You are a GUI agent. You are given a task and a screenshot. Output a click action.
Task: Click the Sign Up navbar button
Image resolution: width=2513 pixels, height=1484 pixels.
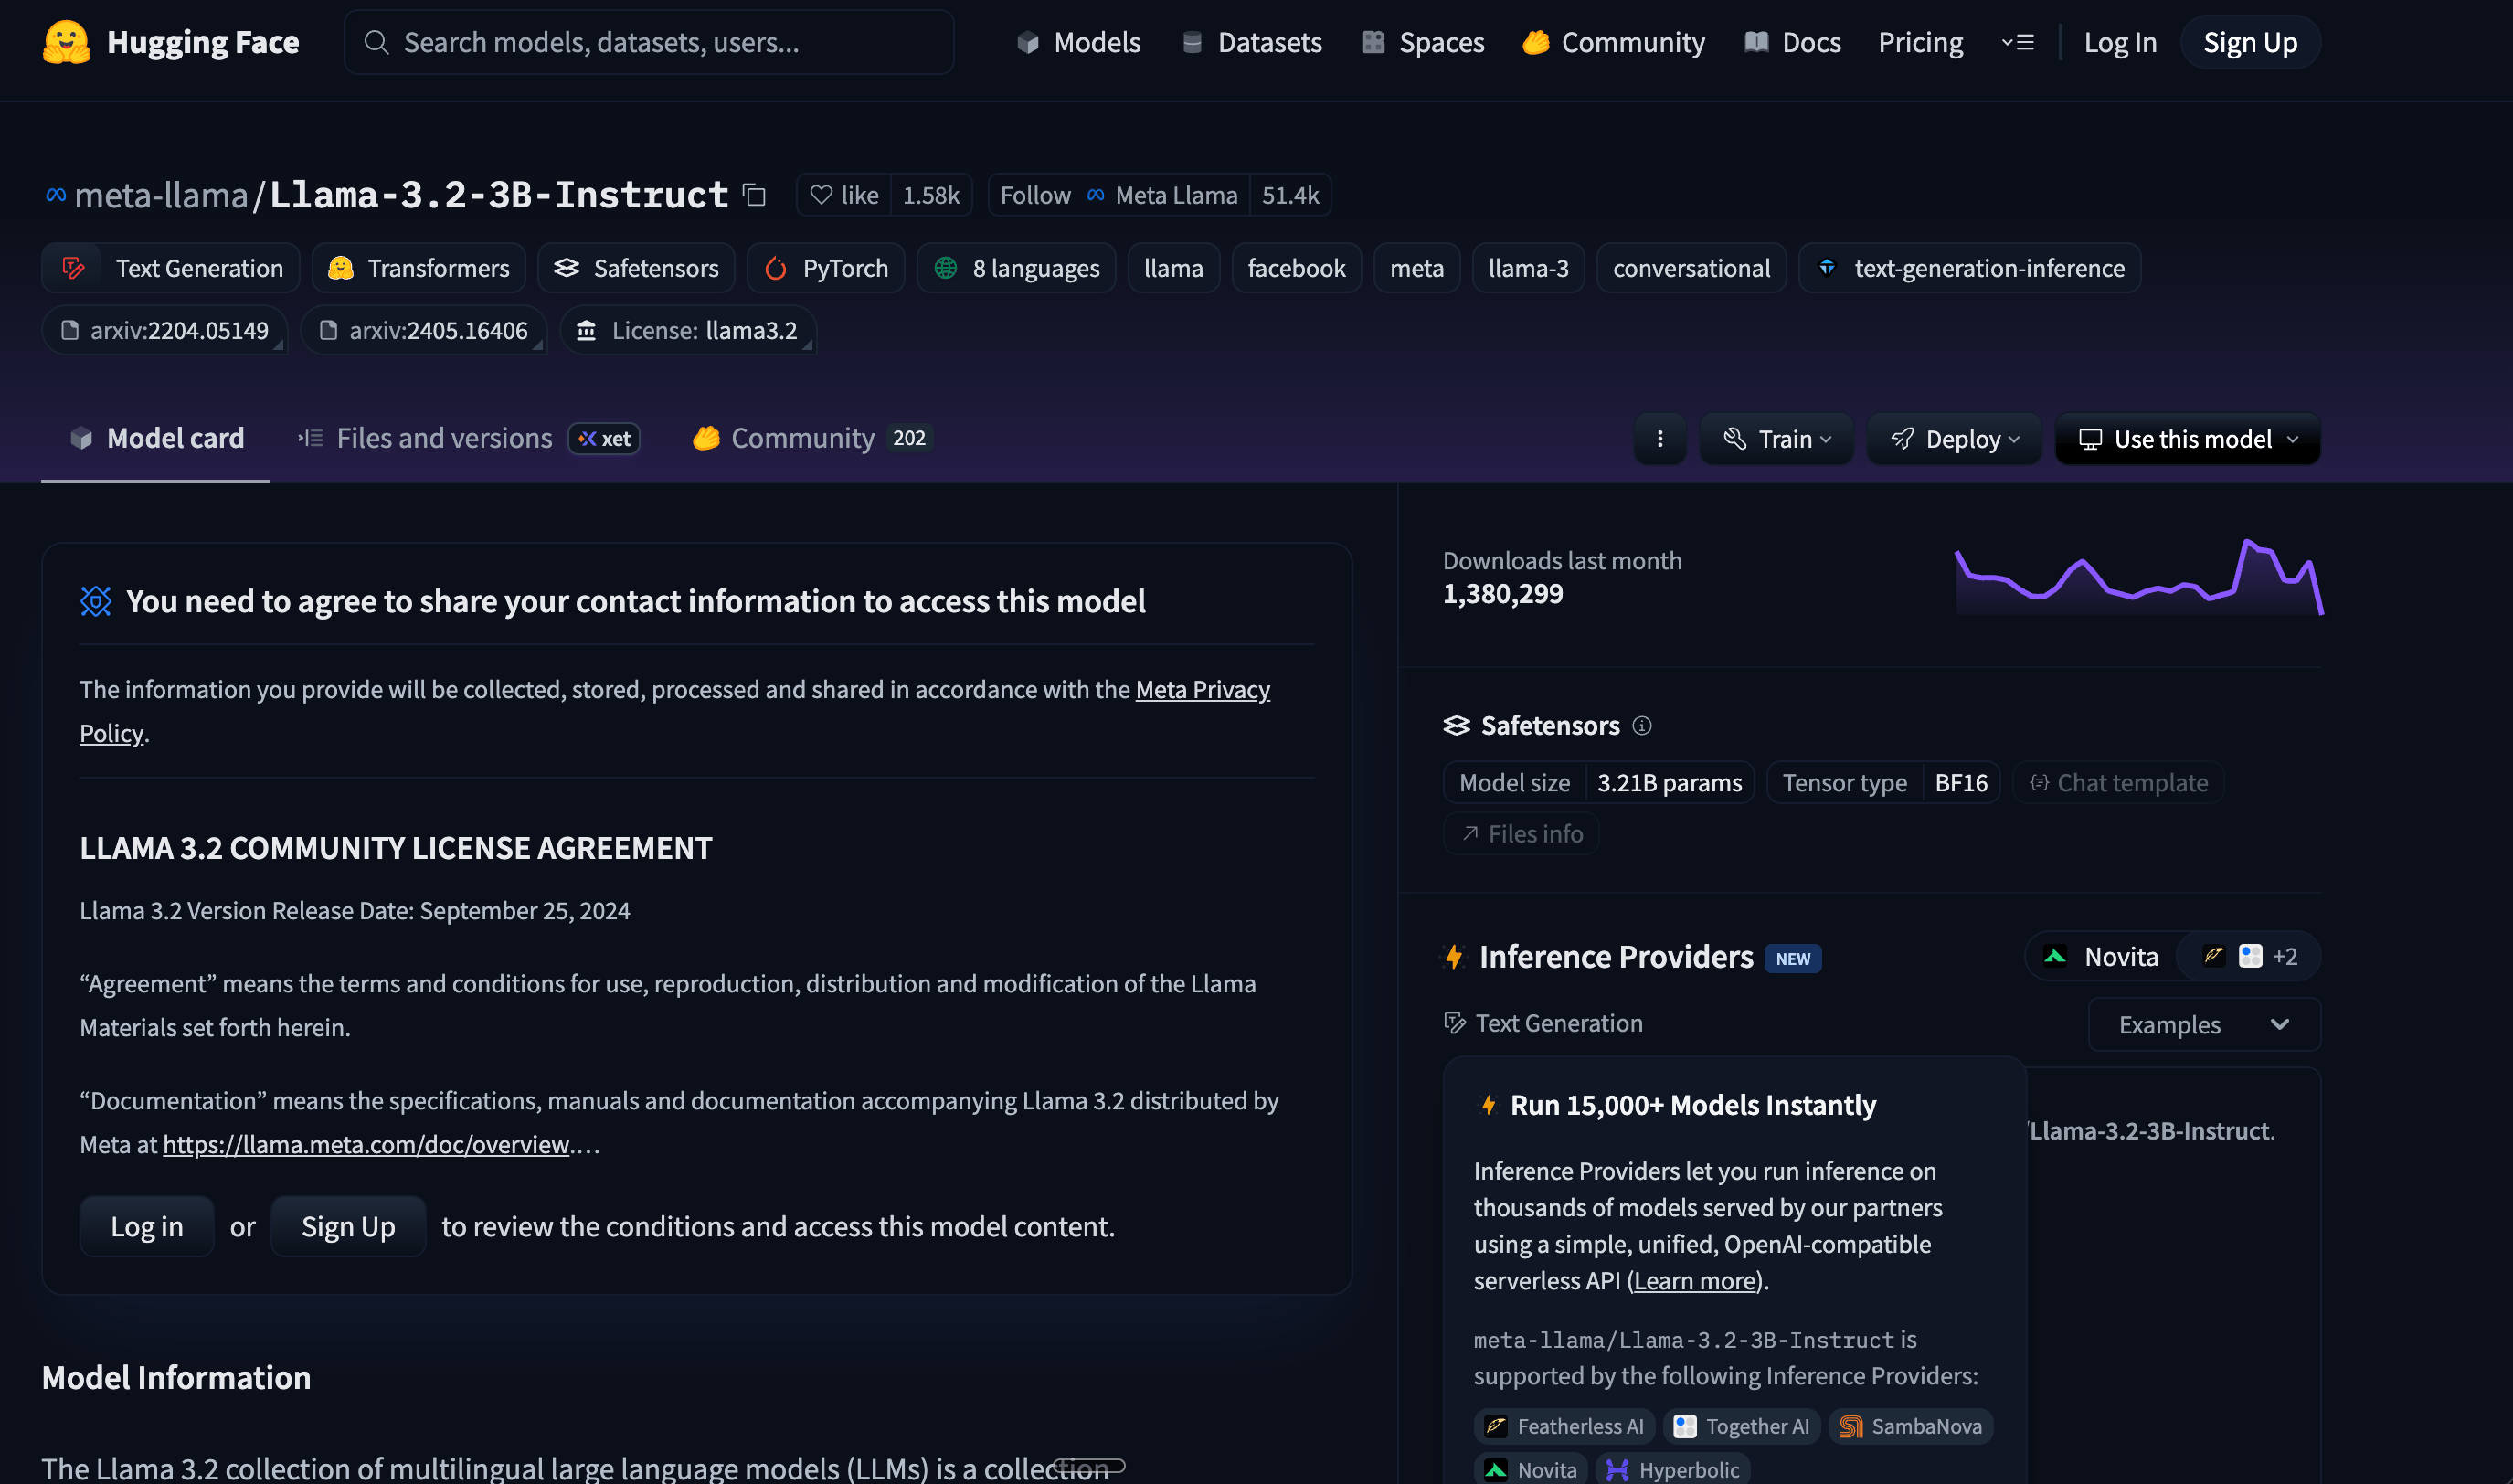tap(2250, 42)
